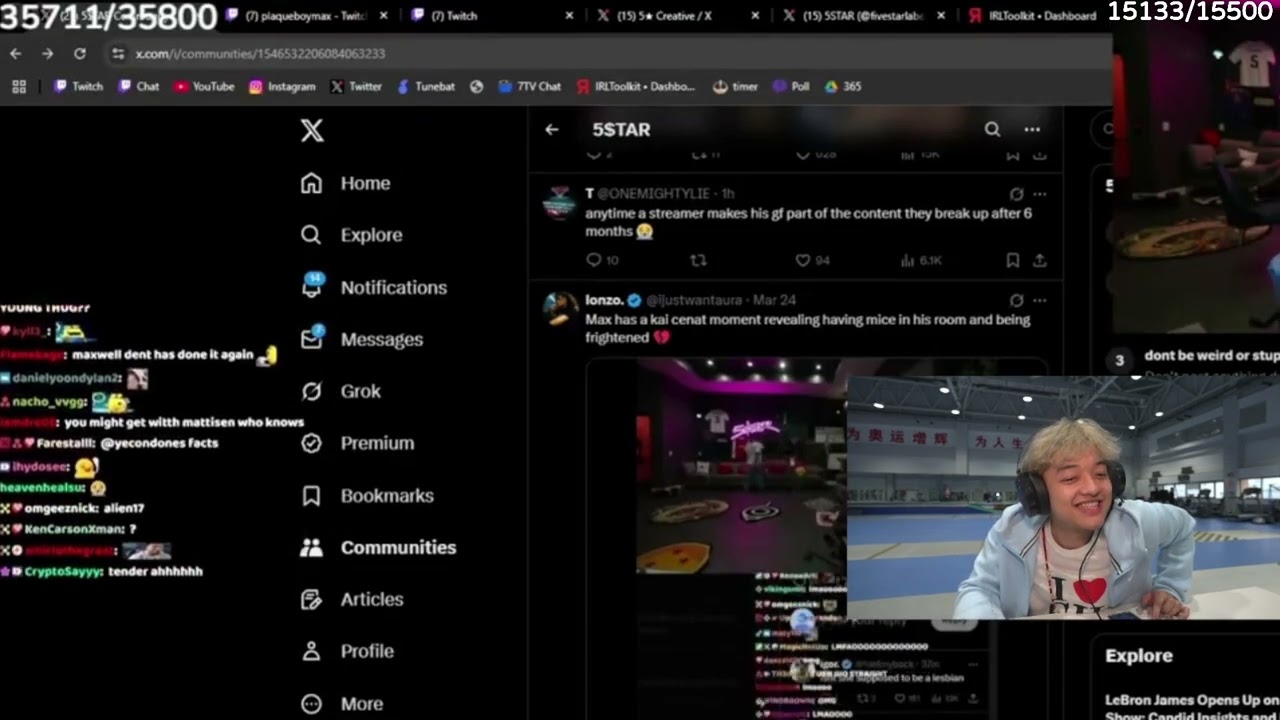The height and width of the screenshot is (720, 1280).
Task: Open the Tunebat bookmark
Action: pyautogui.click(x=426, y=86)
